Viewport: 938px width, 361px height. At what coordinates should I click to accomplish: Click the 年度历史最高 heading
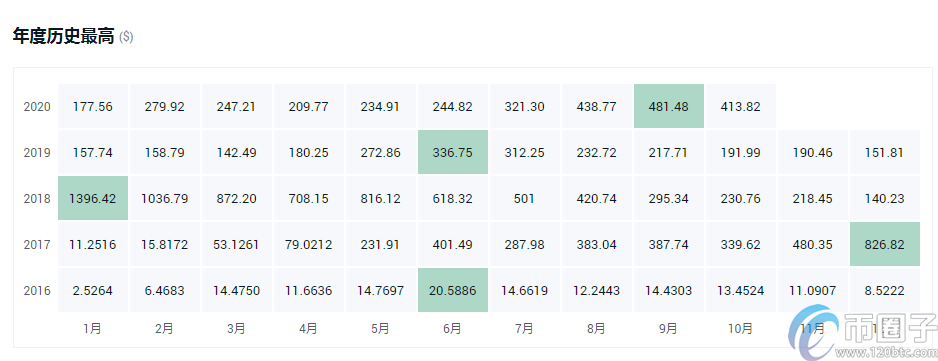[63, 37]
